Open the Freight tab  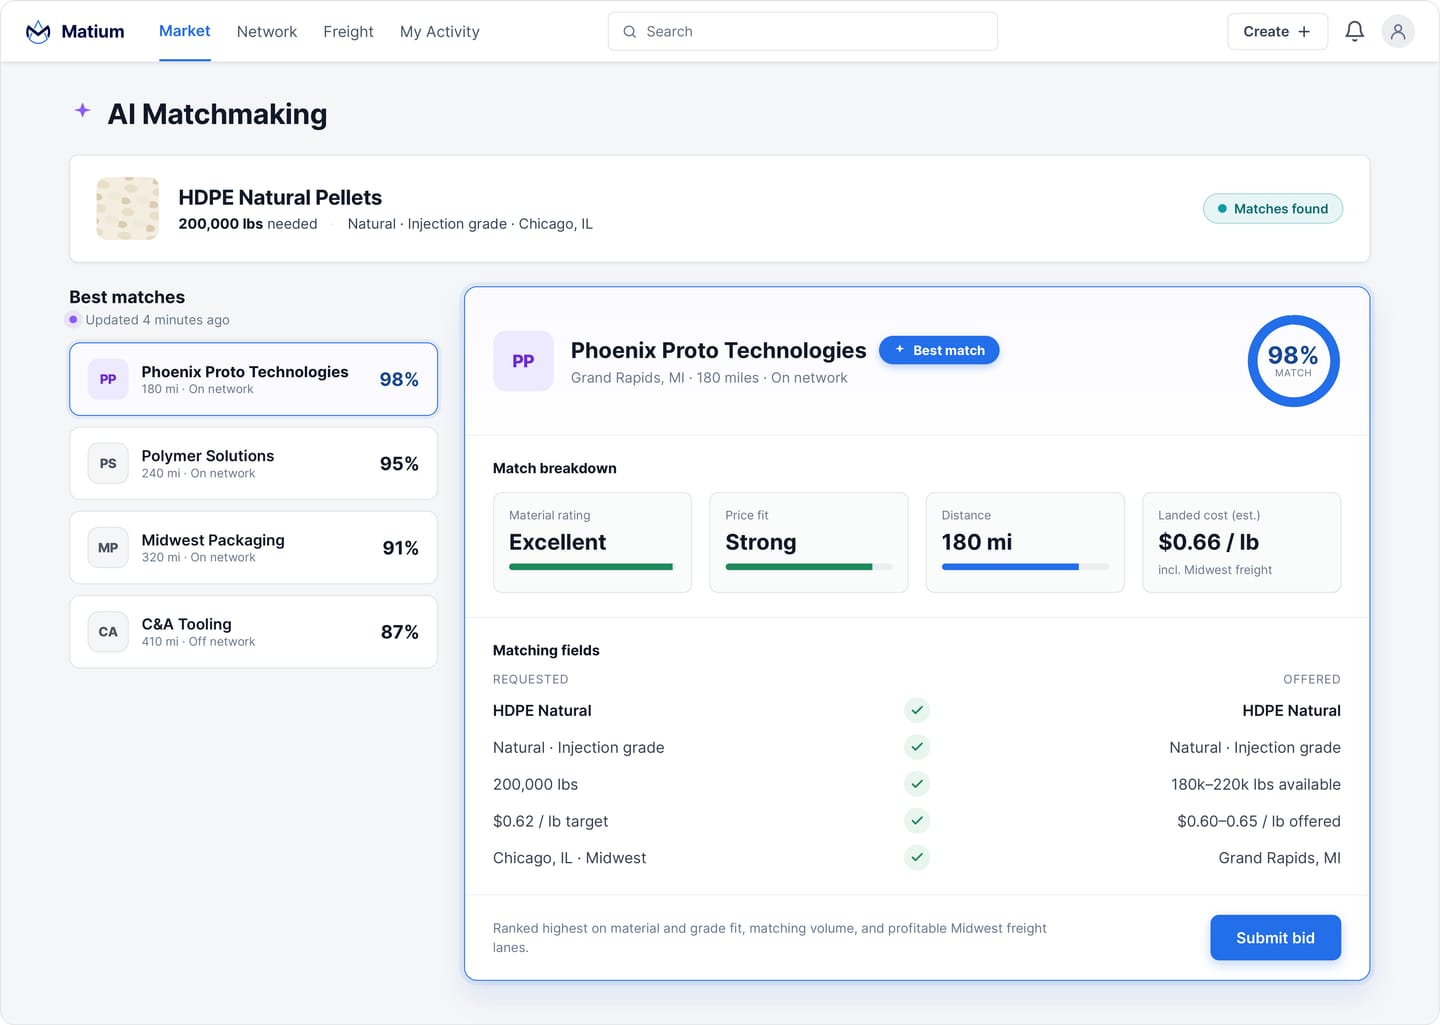pos(348,32)
